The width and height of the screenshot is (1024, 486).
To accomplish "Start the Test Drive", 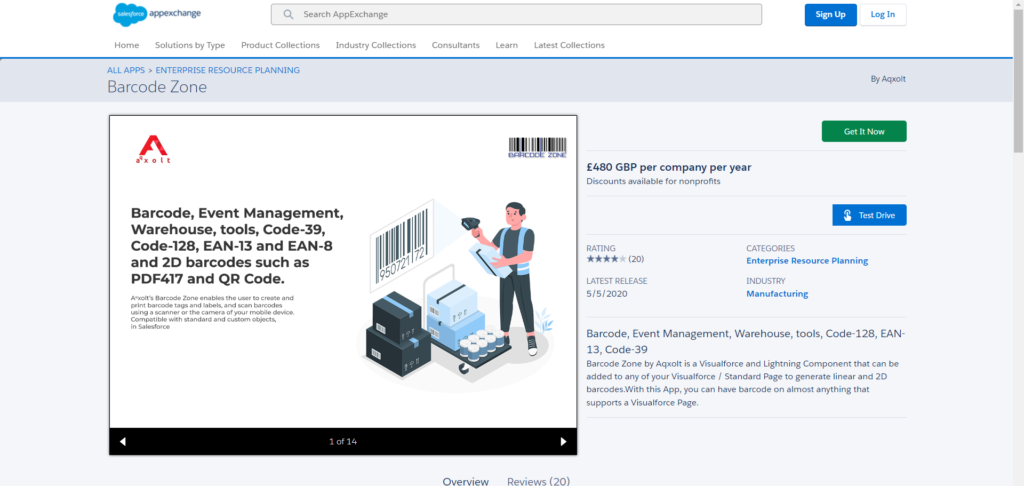I will (869, 215).
